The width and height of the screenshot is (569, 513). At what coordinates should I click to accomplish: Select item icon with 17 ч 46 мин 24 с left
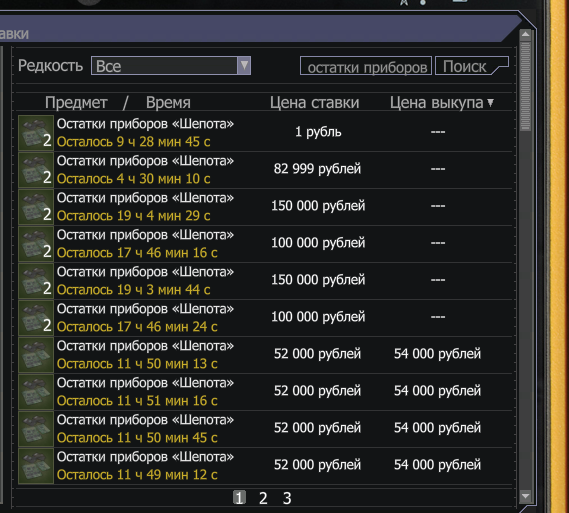[x=36, y=318]
